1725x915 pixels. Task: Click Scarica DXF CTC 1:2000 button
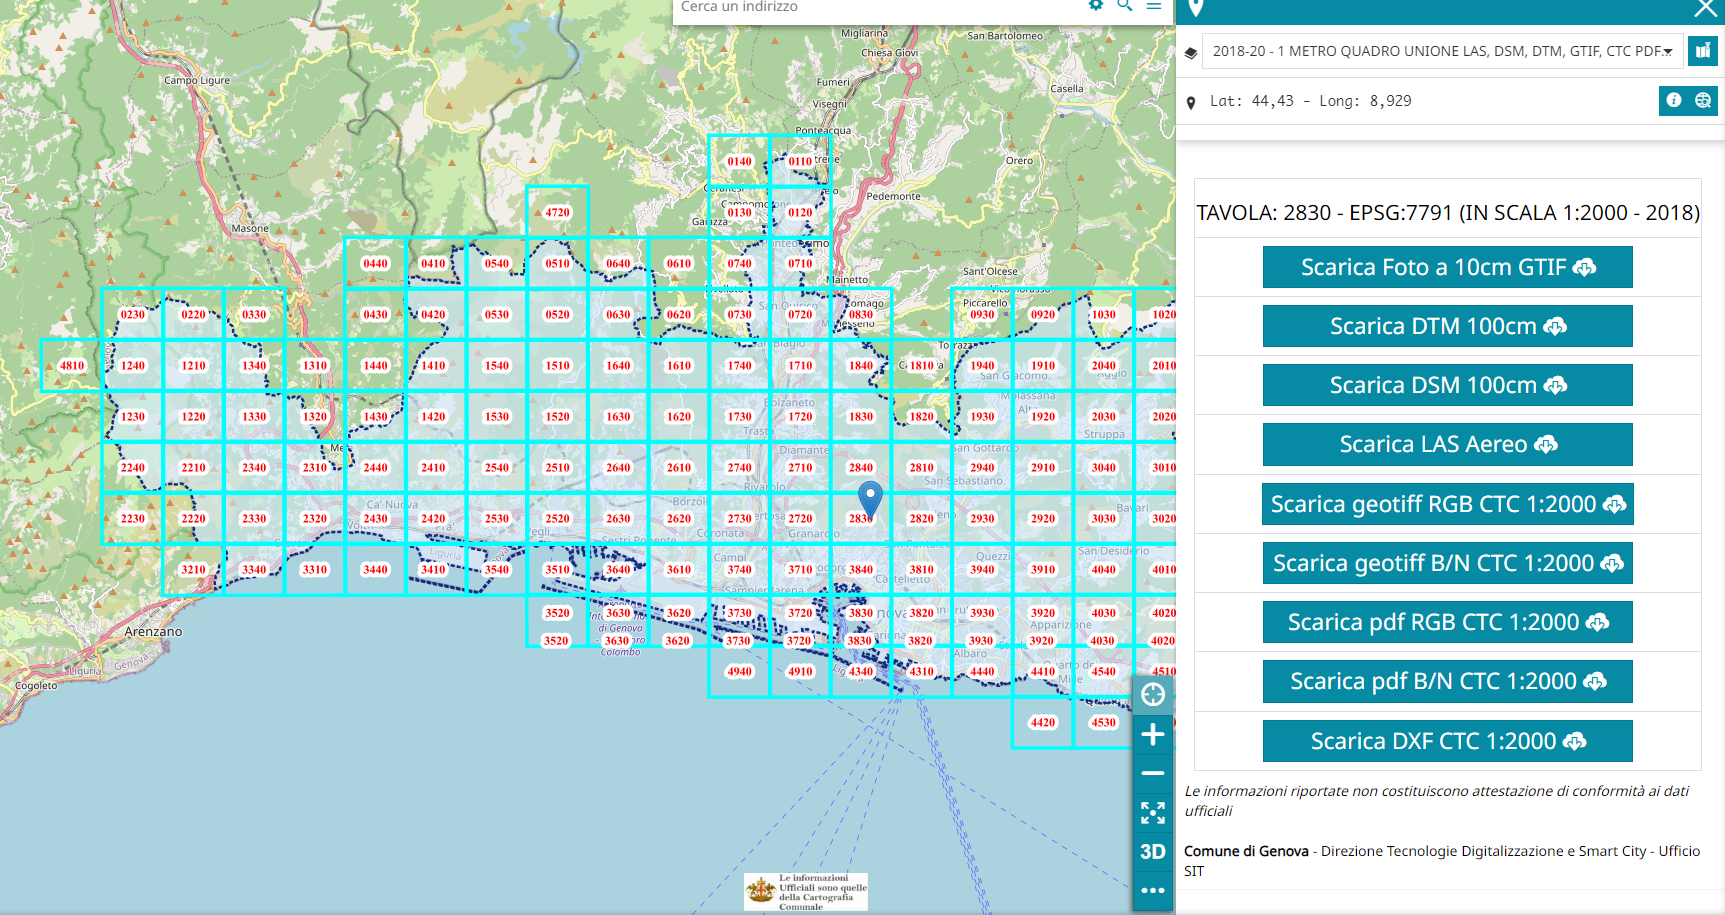pyautogui.click(x=1447, y=741)
